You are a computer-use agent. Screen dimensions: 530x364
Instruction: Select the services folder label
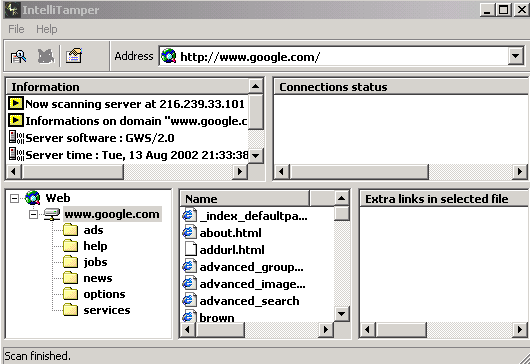(107, 310)
